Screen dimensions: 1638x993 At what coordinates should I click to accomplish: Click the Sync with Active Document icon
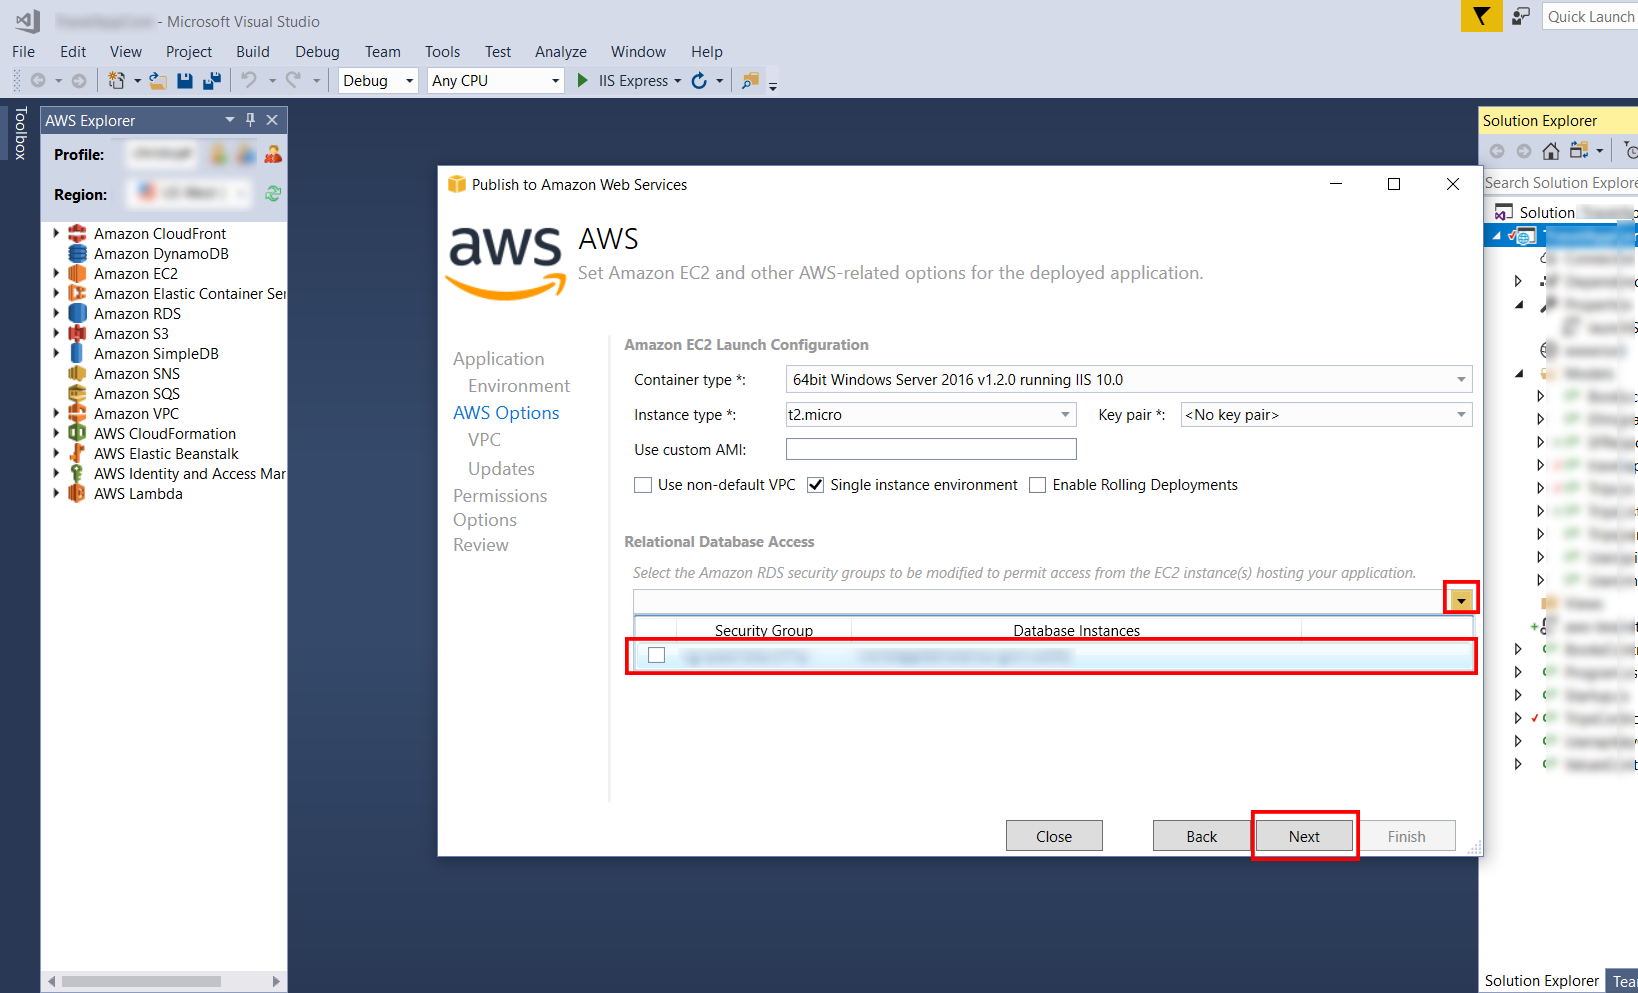coord(1579,151)
